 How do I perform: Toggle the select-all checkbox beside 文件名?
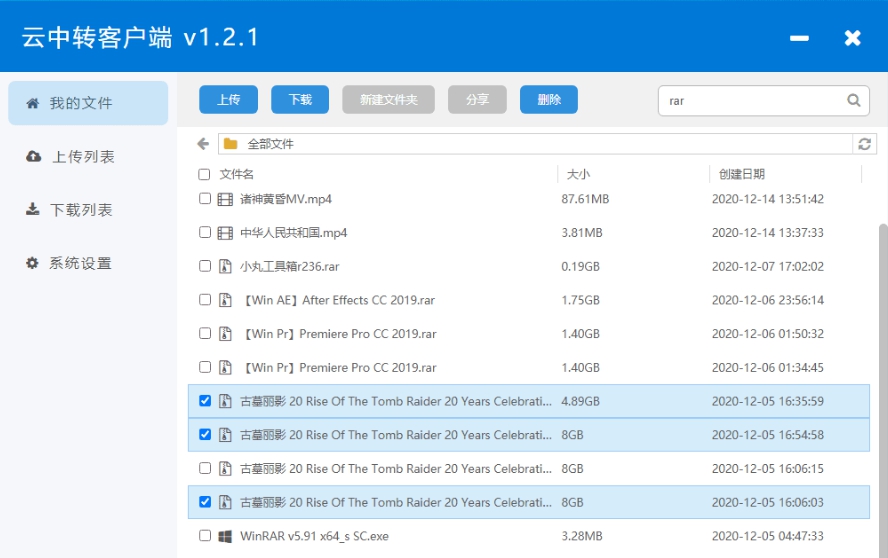204,174
